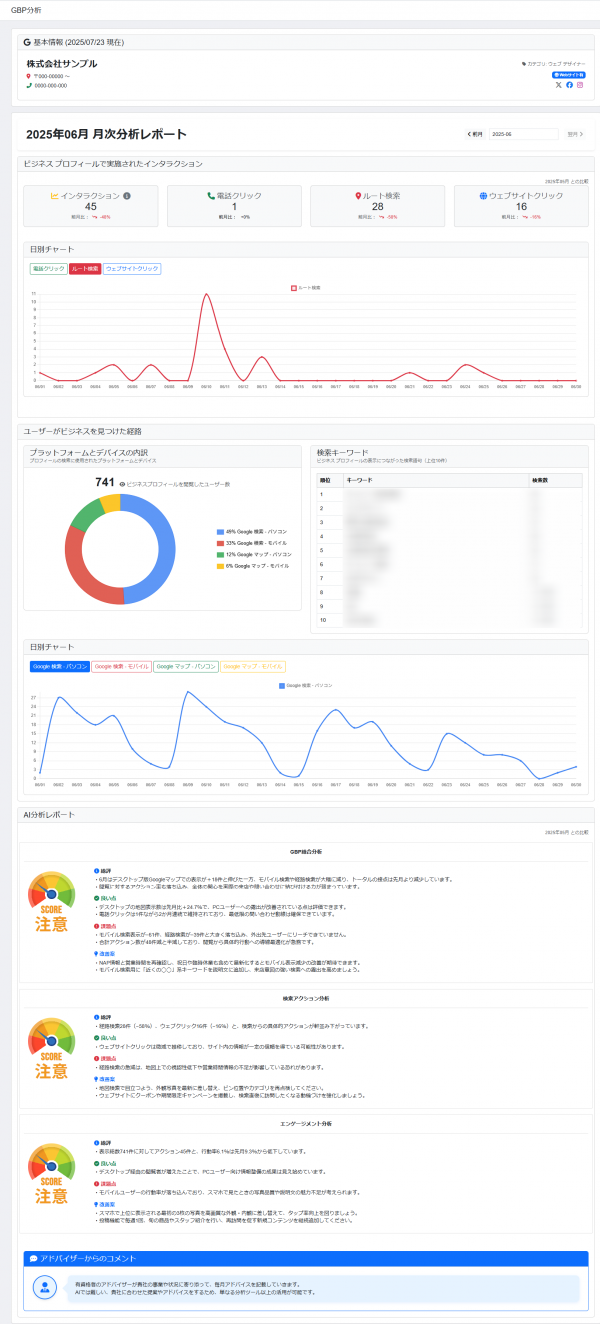Click the score gauge in 検索アクション分析
Screen dimensions: 600x1324
[51, 1047]
